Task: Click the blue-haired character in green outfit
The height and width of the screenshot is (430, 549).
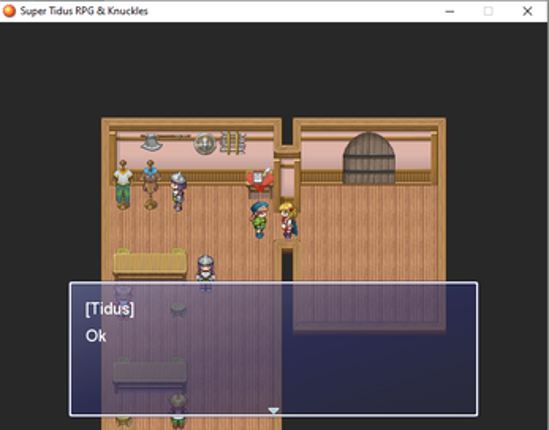Action: click(259, 220)
